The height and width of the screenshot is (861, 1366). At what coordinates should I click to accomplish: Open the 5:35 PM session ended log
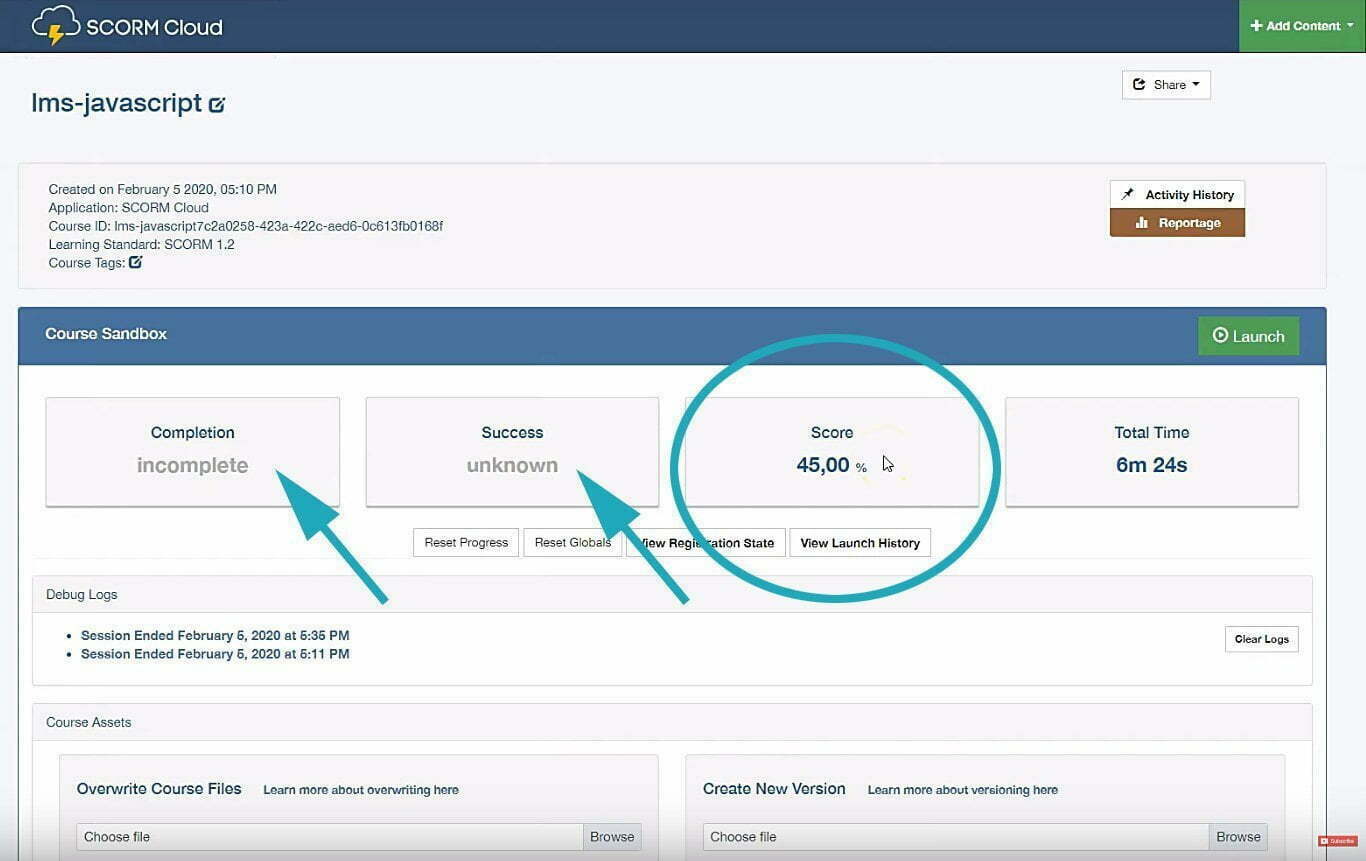pos(215,635)
